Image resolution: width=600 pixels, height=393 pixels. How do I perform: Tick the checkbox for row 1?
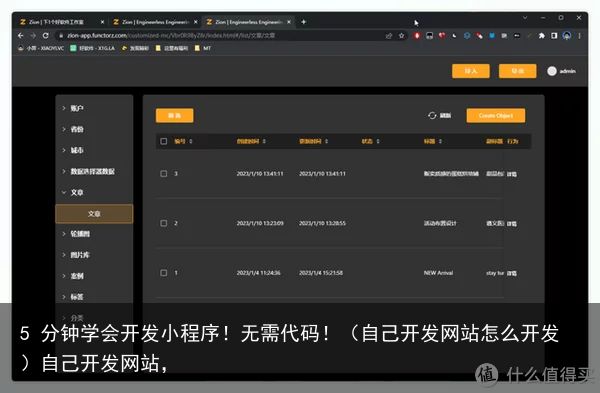(164, 273)
